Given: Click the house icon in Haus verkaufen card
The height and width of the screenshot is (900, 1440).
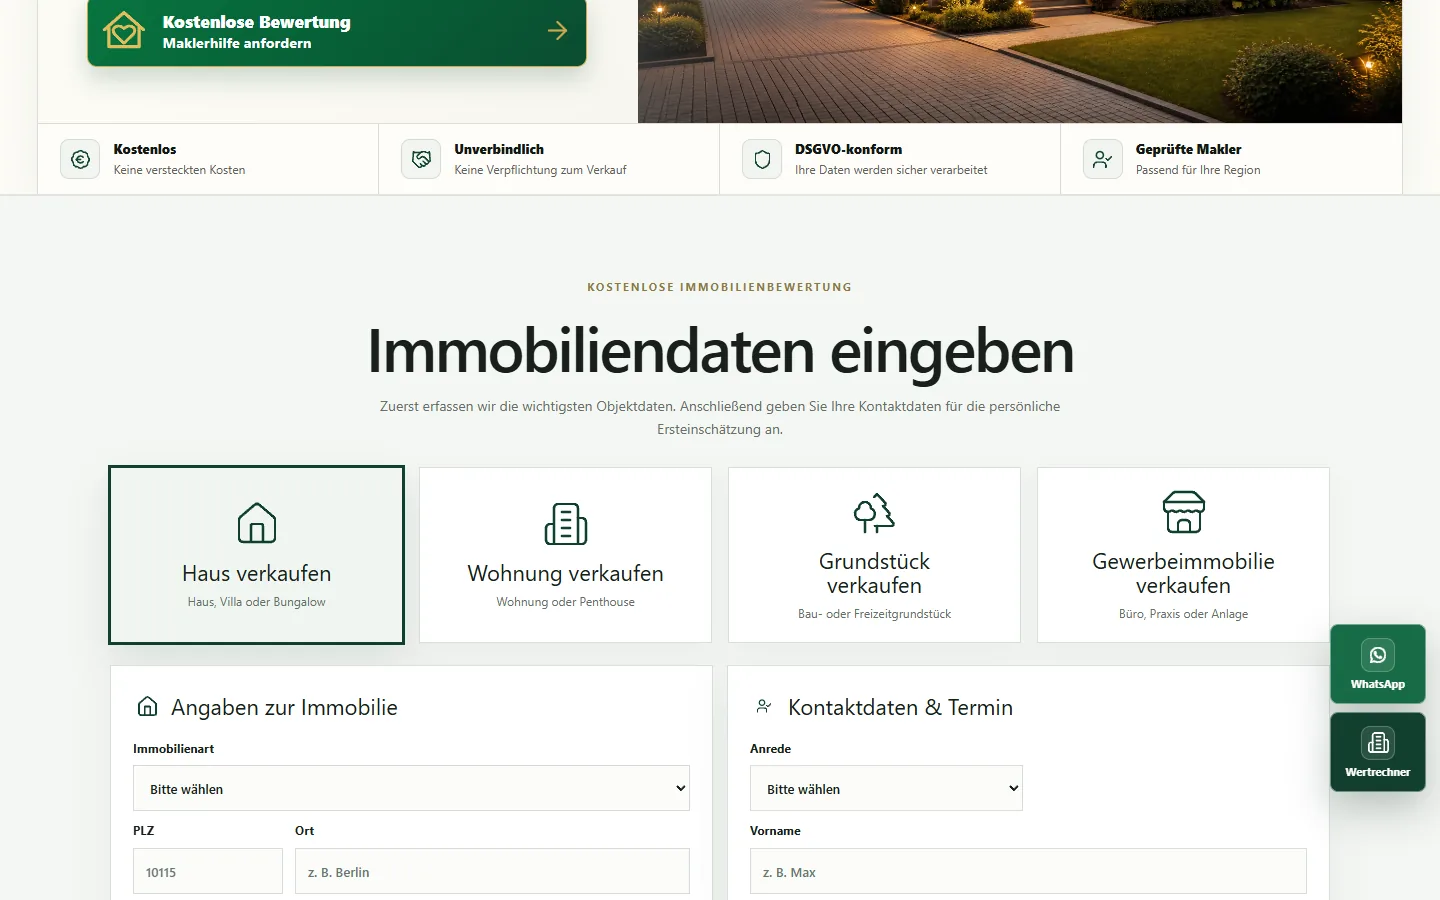Looking at the screenshot, I should tap(257, 523).
